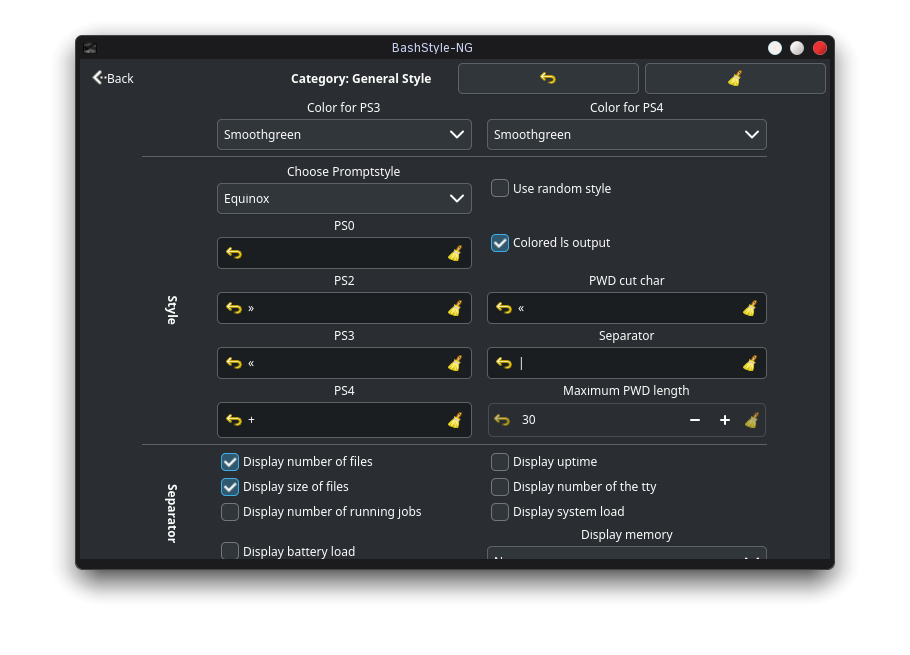Decrease Maximum PWD length with minus

[695, 420]
